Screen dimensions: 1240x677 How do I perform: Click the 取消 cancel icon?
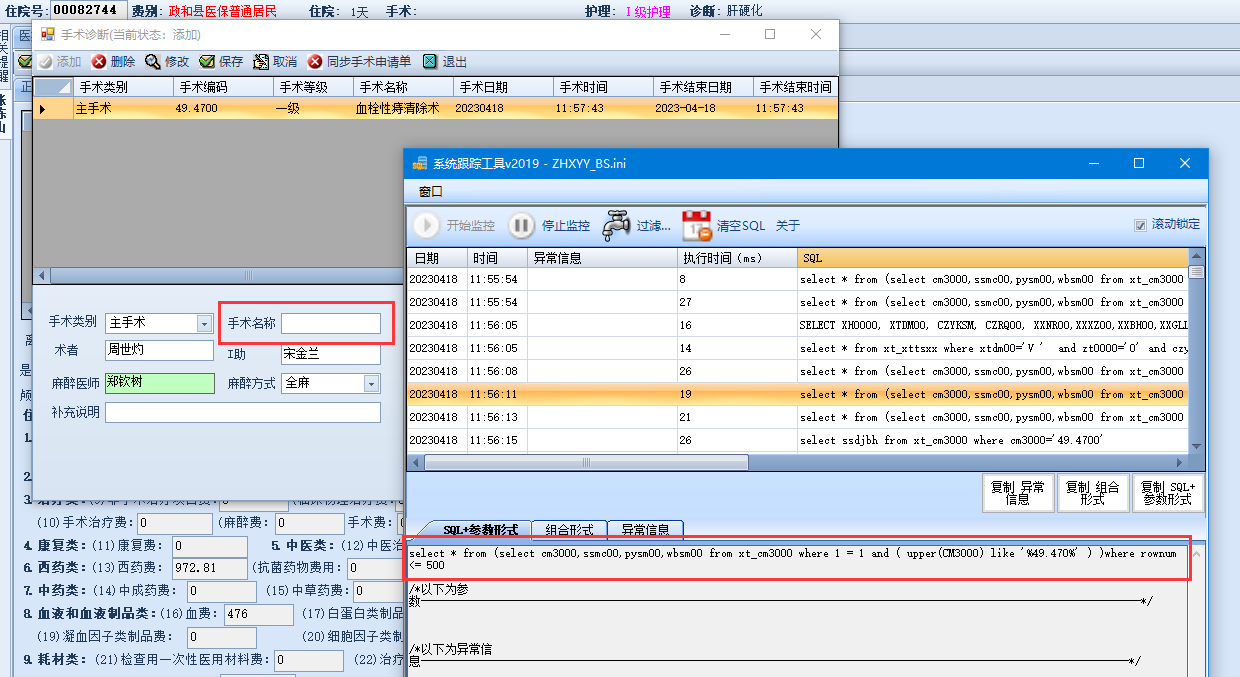(x=261, y=62)
